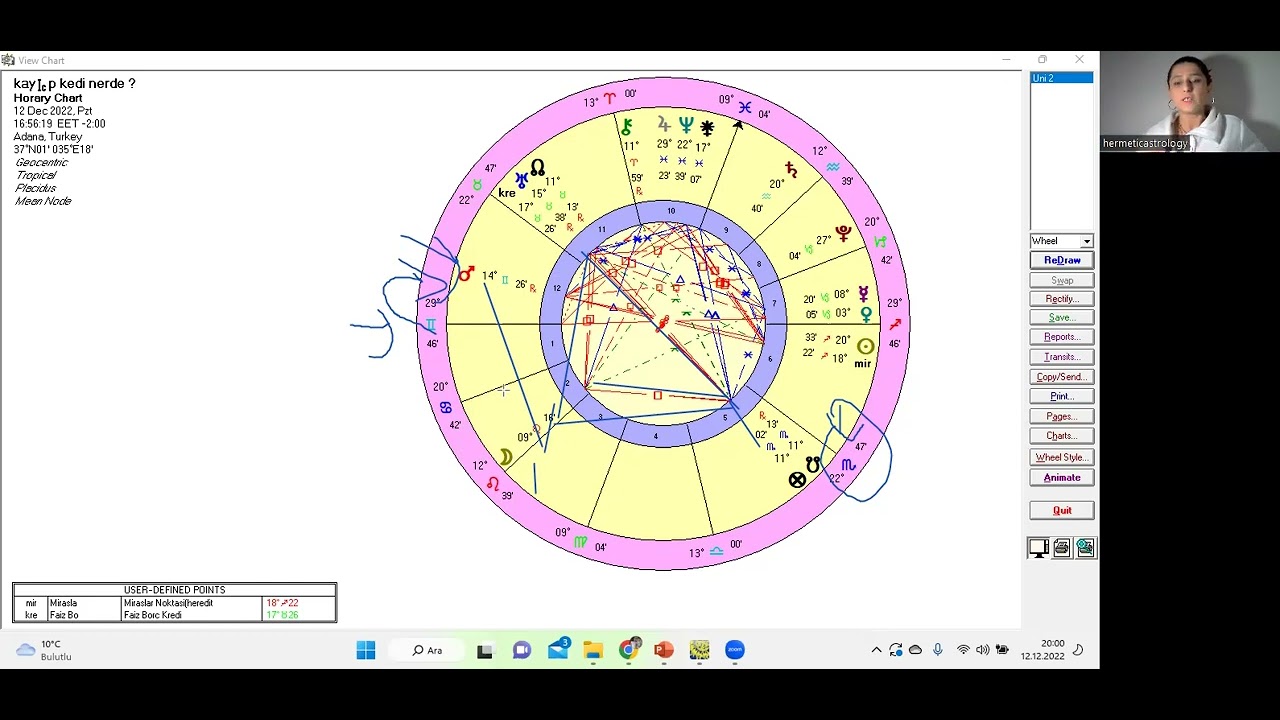Viewport: 1280px width, 720px height.
Task: Click the Mars glyph near Gemini cusp
Action: point(465,273)
